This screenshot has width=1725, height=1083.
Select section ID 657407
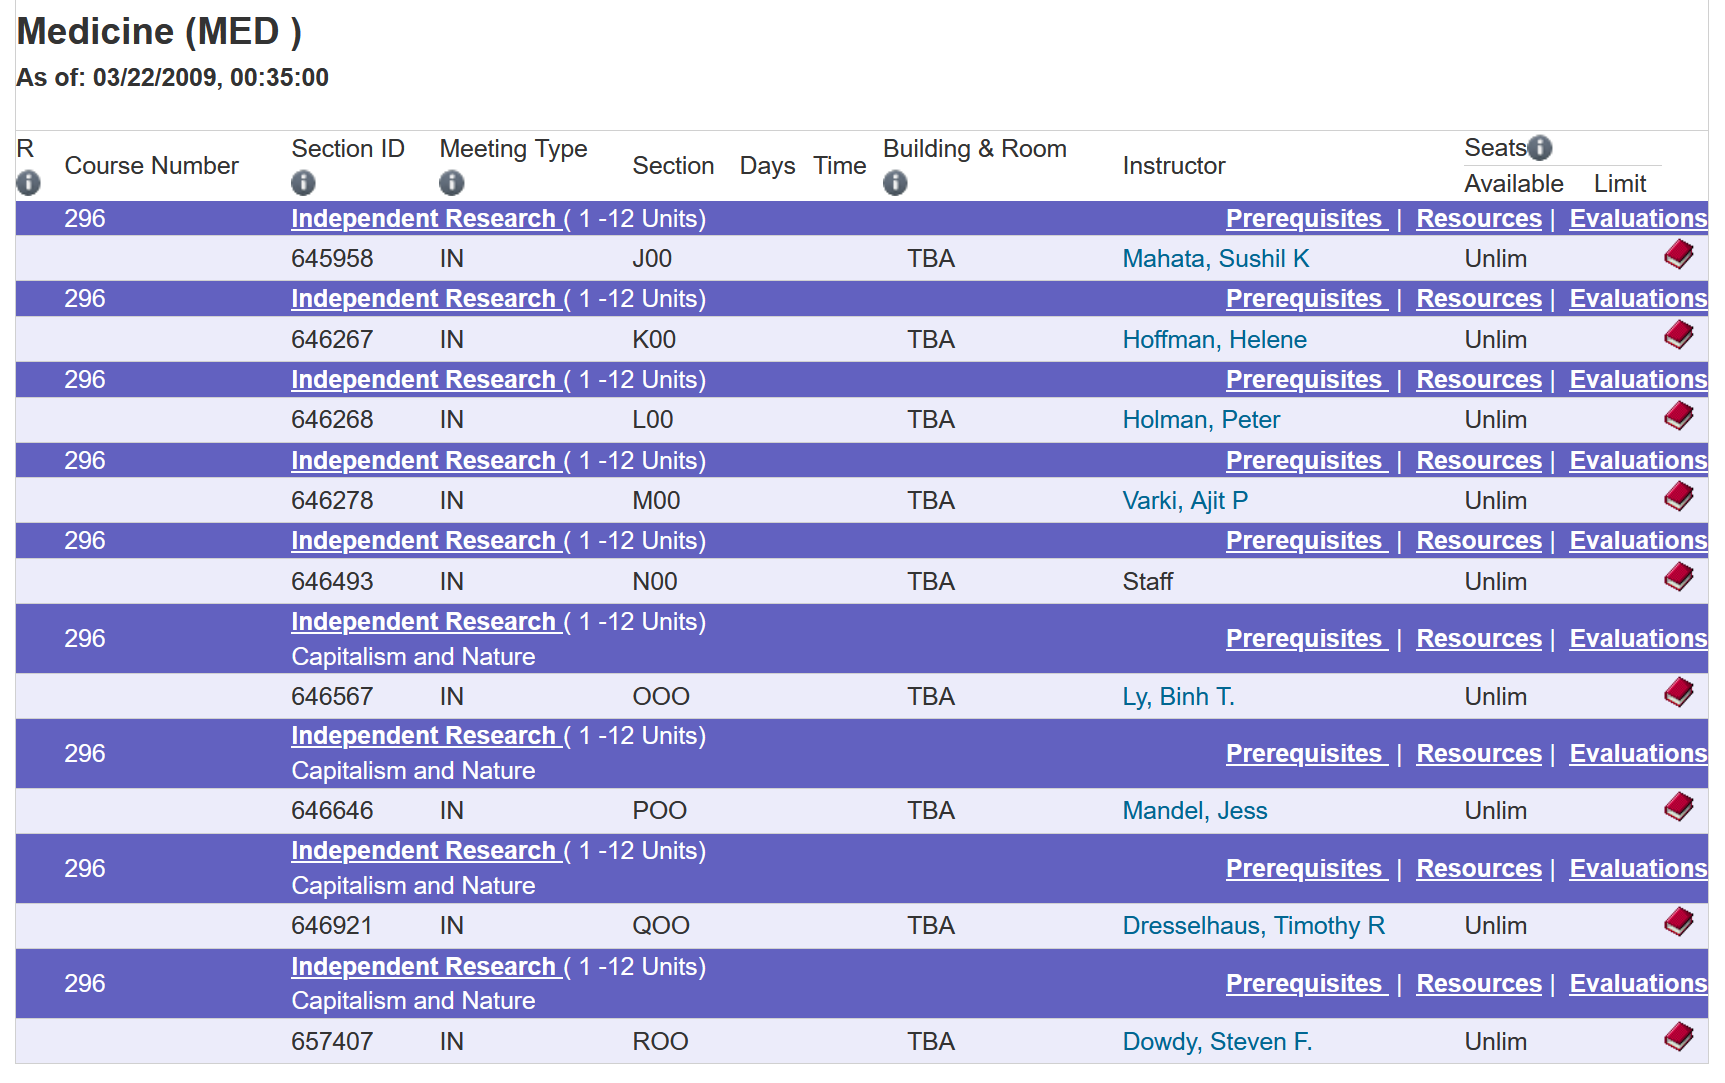pos(332,1041)
